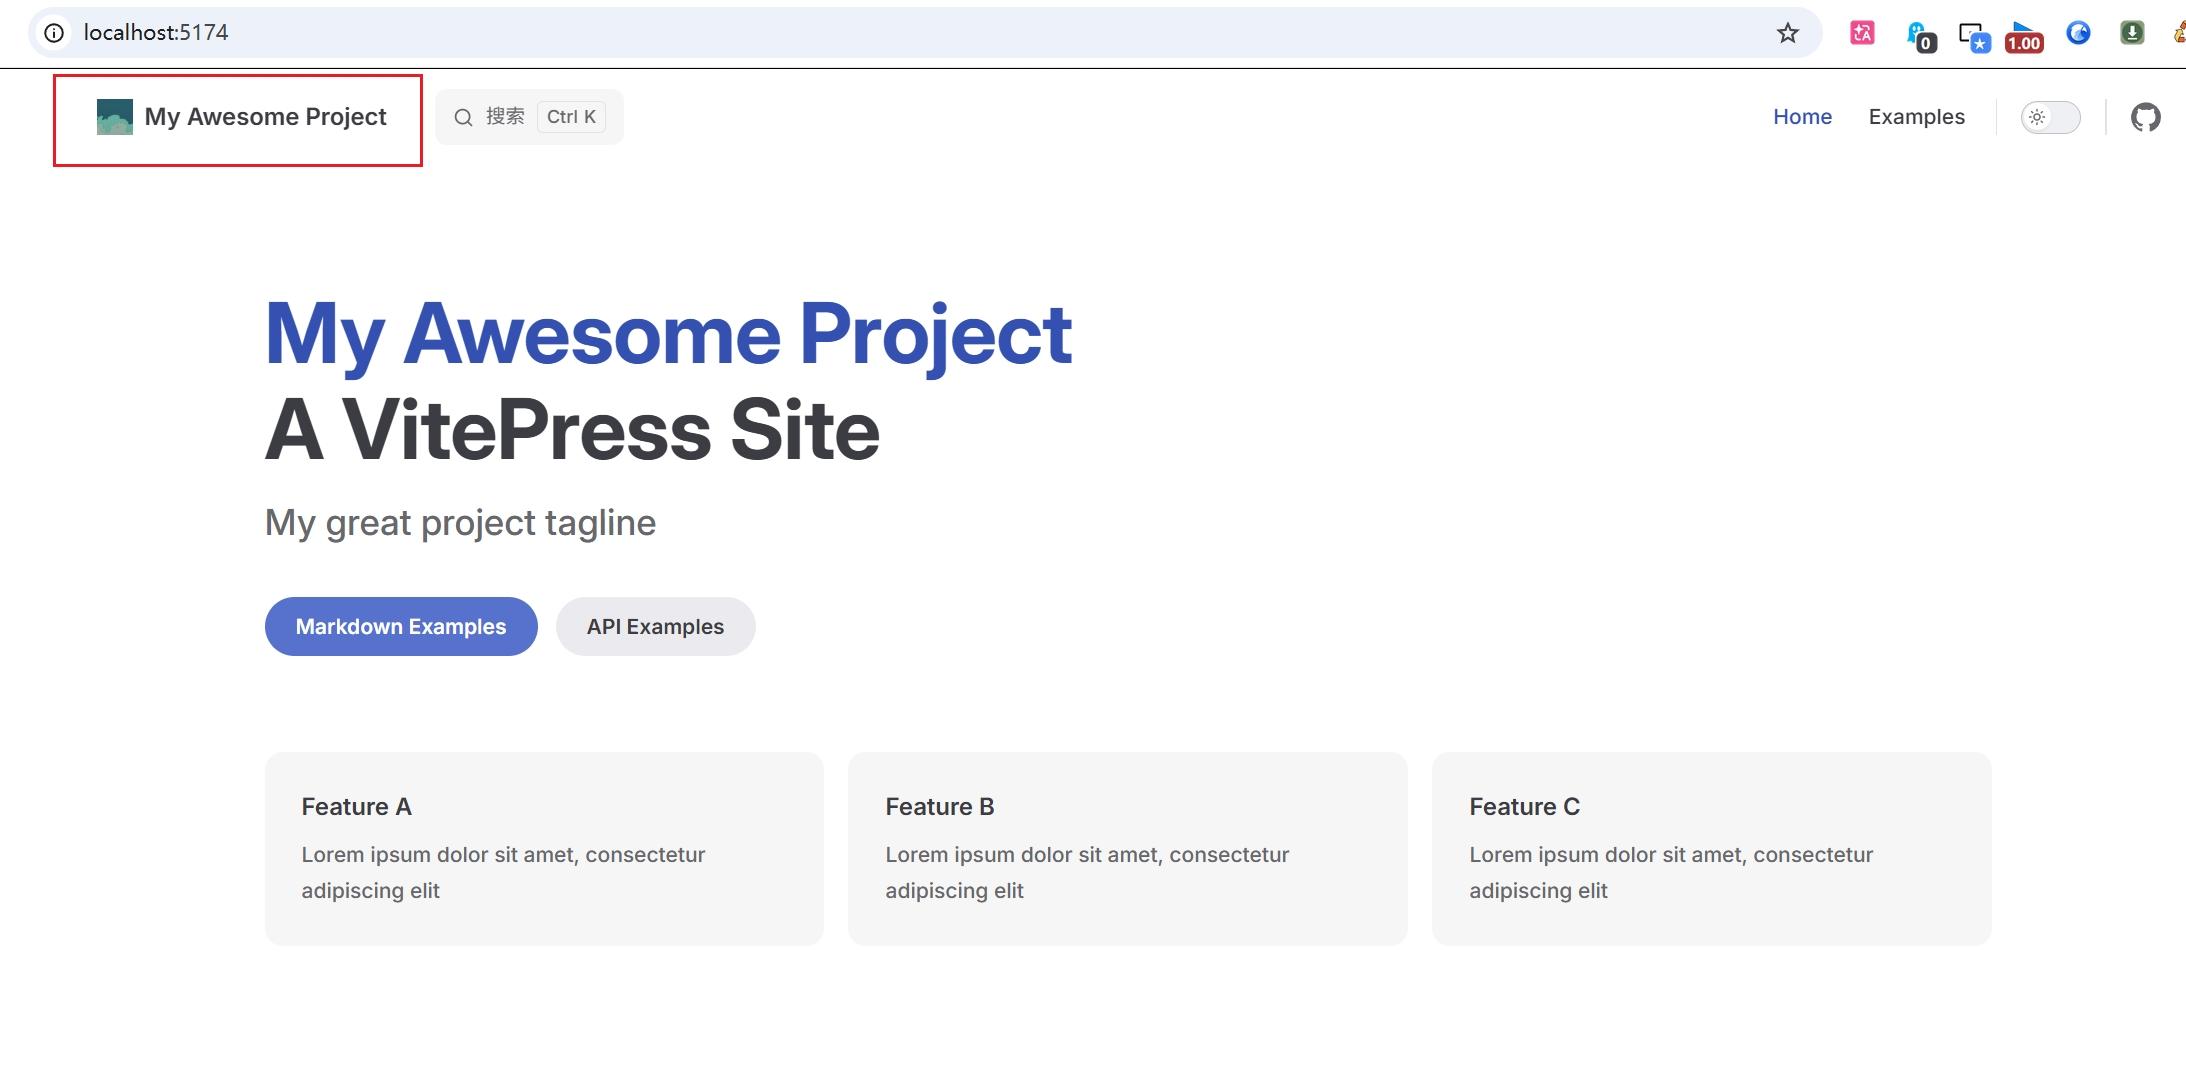Image resolution: width=2186 pixels, height=1073 pixels.
Task: Click the site logo image beside project title
Action: click(115, 117)
